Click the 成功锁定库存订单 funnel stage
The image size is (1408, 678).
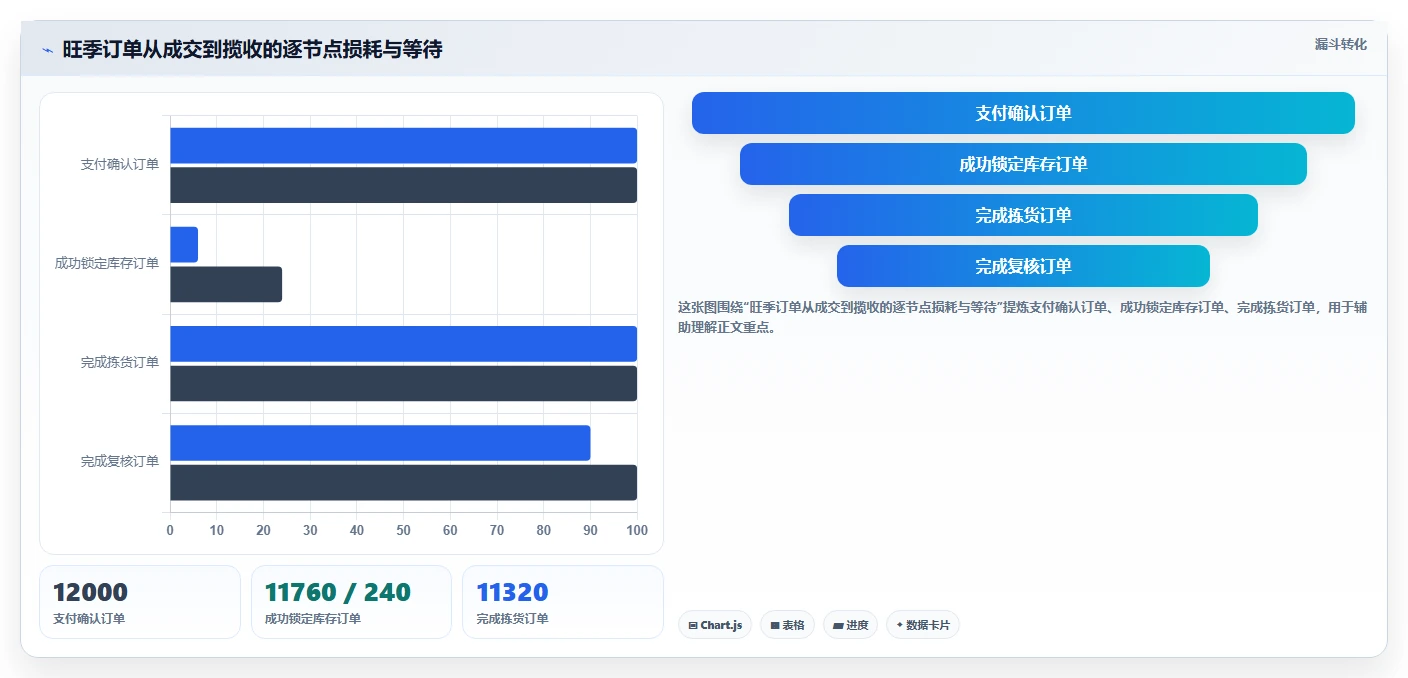click(x=1023, y=164)
